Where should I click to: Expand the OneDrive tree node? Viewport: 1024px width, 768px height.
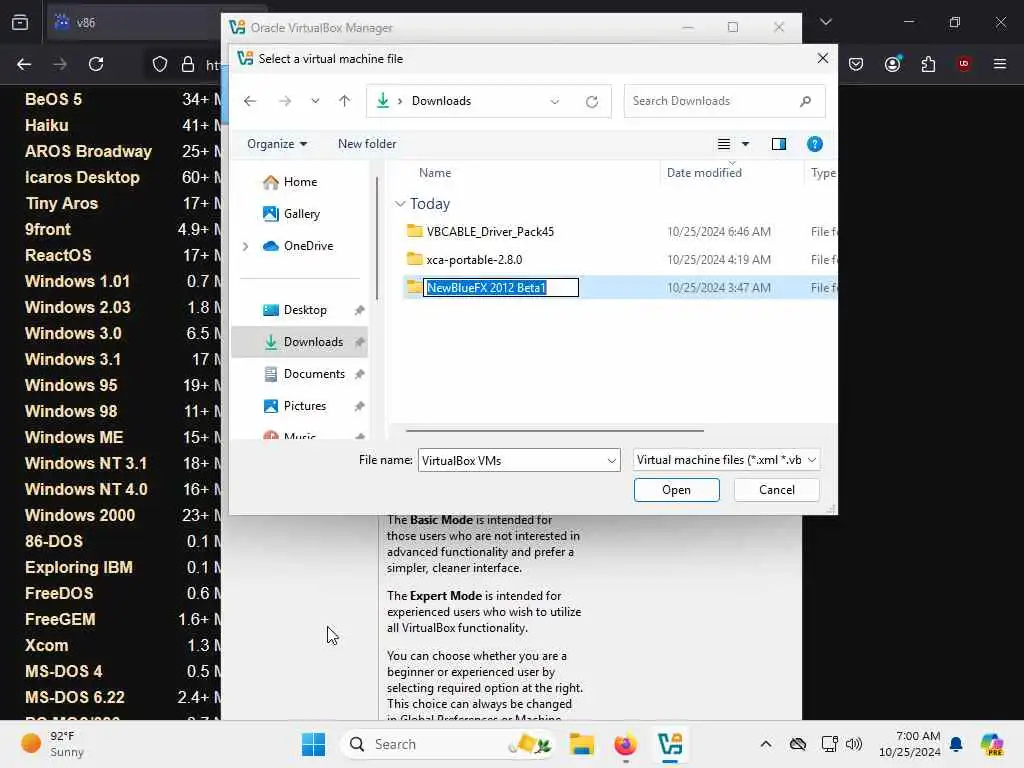coord(246,246)
